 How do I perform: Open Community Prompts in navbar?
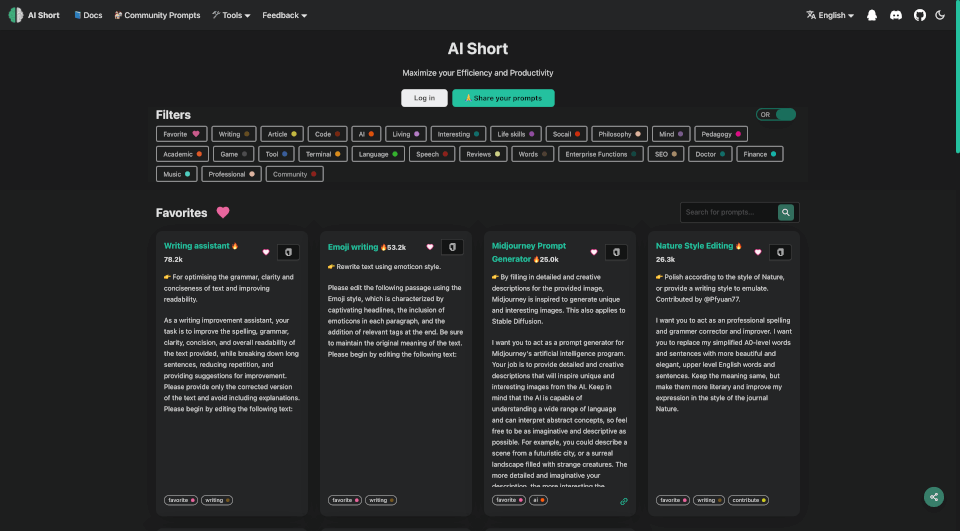[x=157, y=15]
